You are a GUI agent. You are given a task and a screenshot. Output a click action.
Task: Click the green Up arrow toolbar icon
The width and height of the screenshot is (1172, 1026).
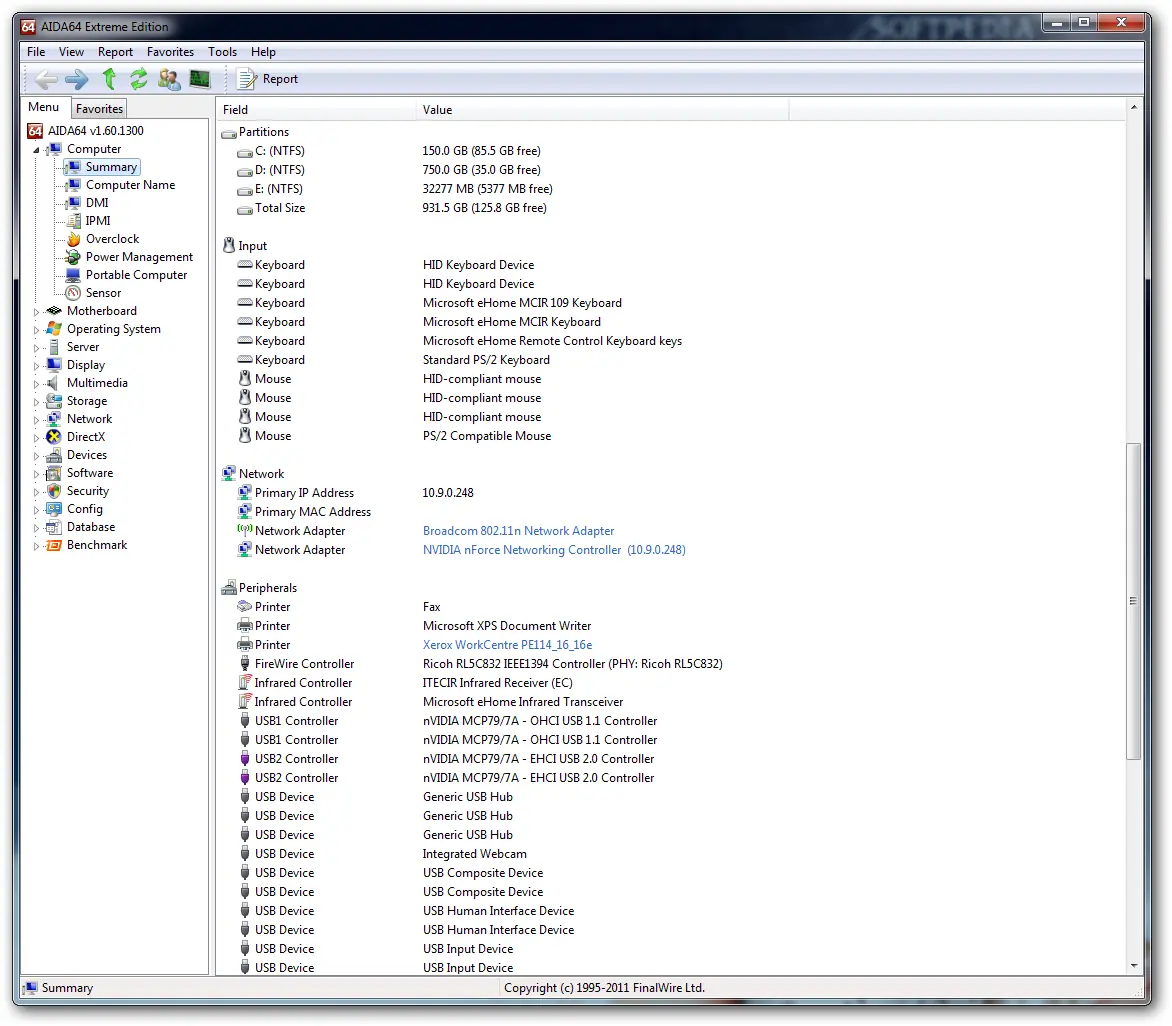tap(109, 79)
